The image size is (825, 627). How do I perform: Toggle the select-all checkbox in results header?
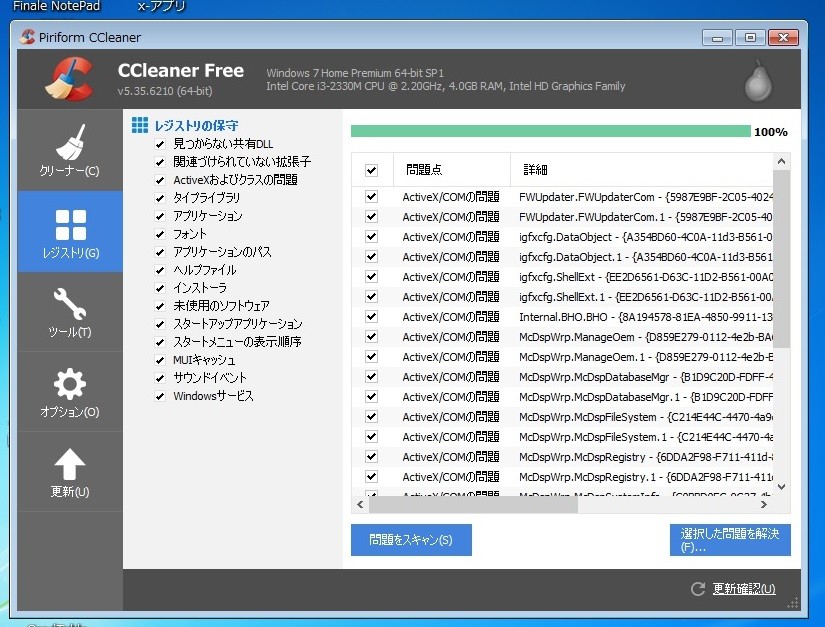371,170
